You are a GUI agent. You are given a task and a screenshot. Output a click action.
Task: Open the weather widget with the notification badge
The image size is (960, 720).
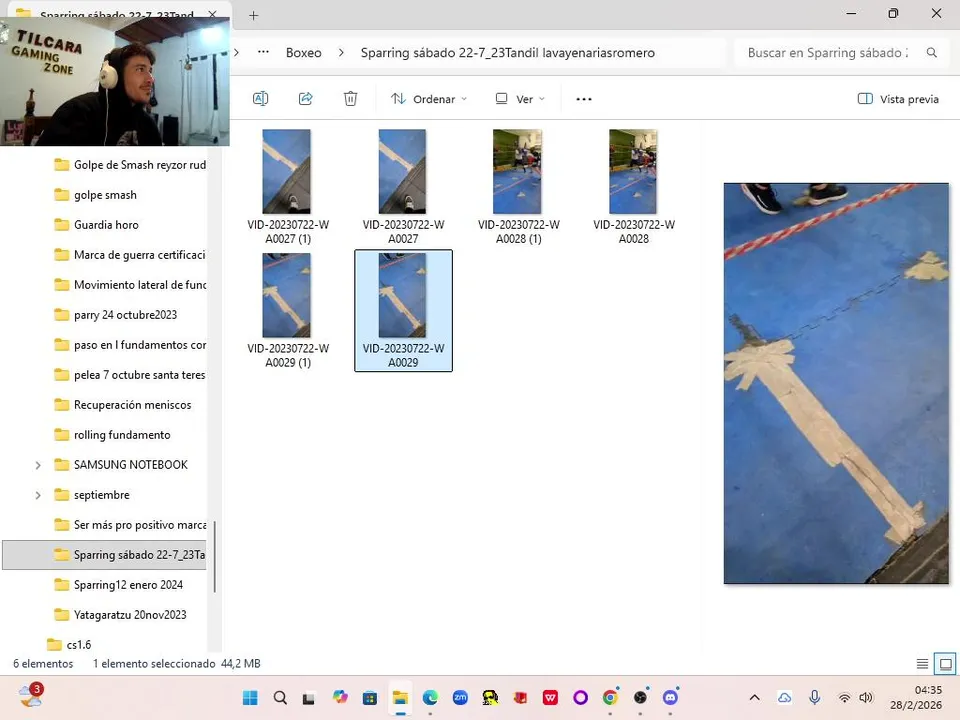[x=30, y=696]
